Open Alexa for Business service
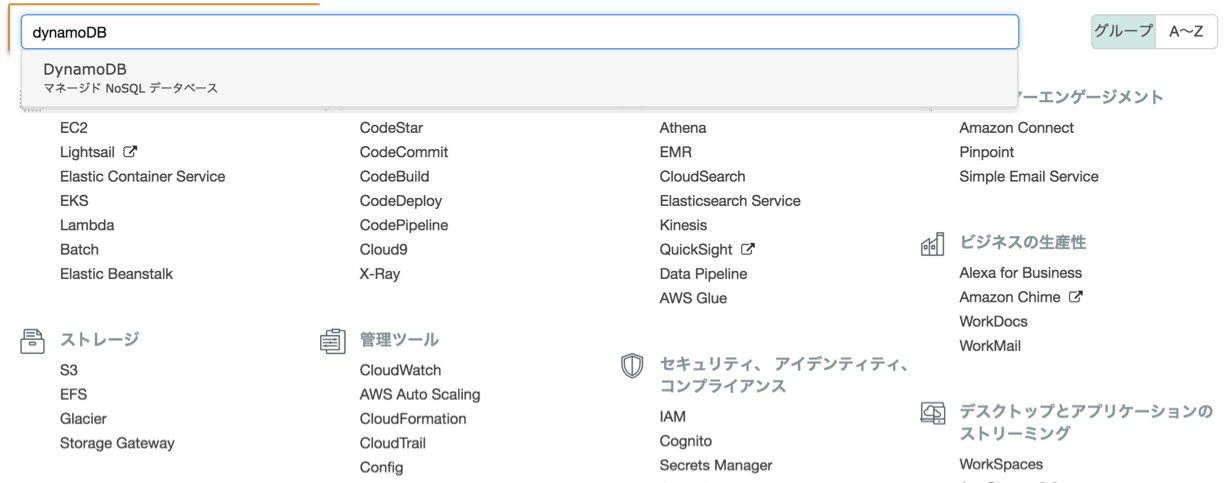This screenshot has height=483, width=1229. coord(1021,273)
